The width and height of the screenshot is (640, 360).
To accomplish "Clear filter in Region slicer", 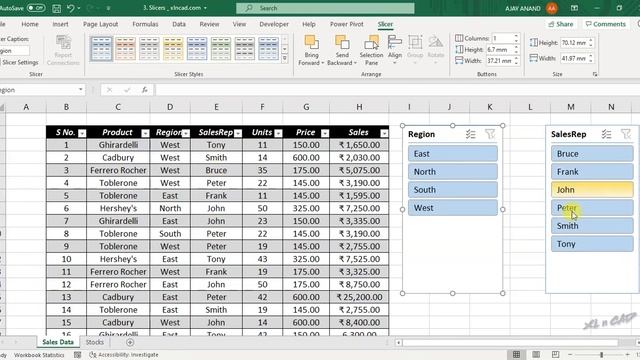I will point(490,134).
